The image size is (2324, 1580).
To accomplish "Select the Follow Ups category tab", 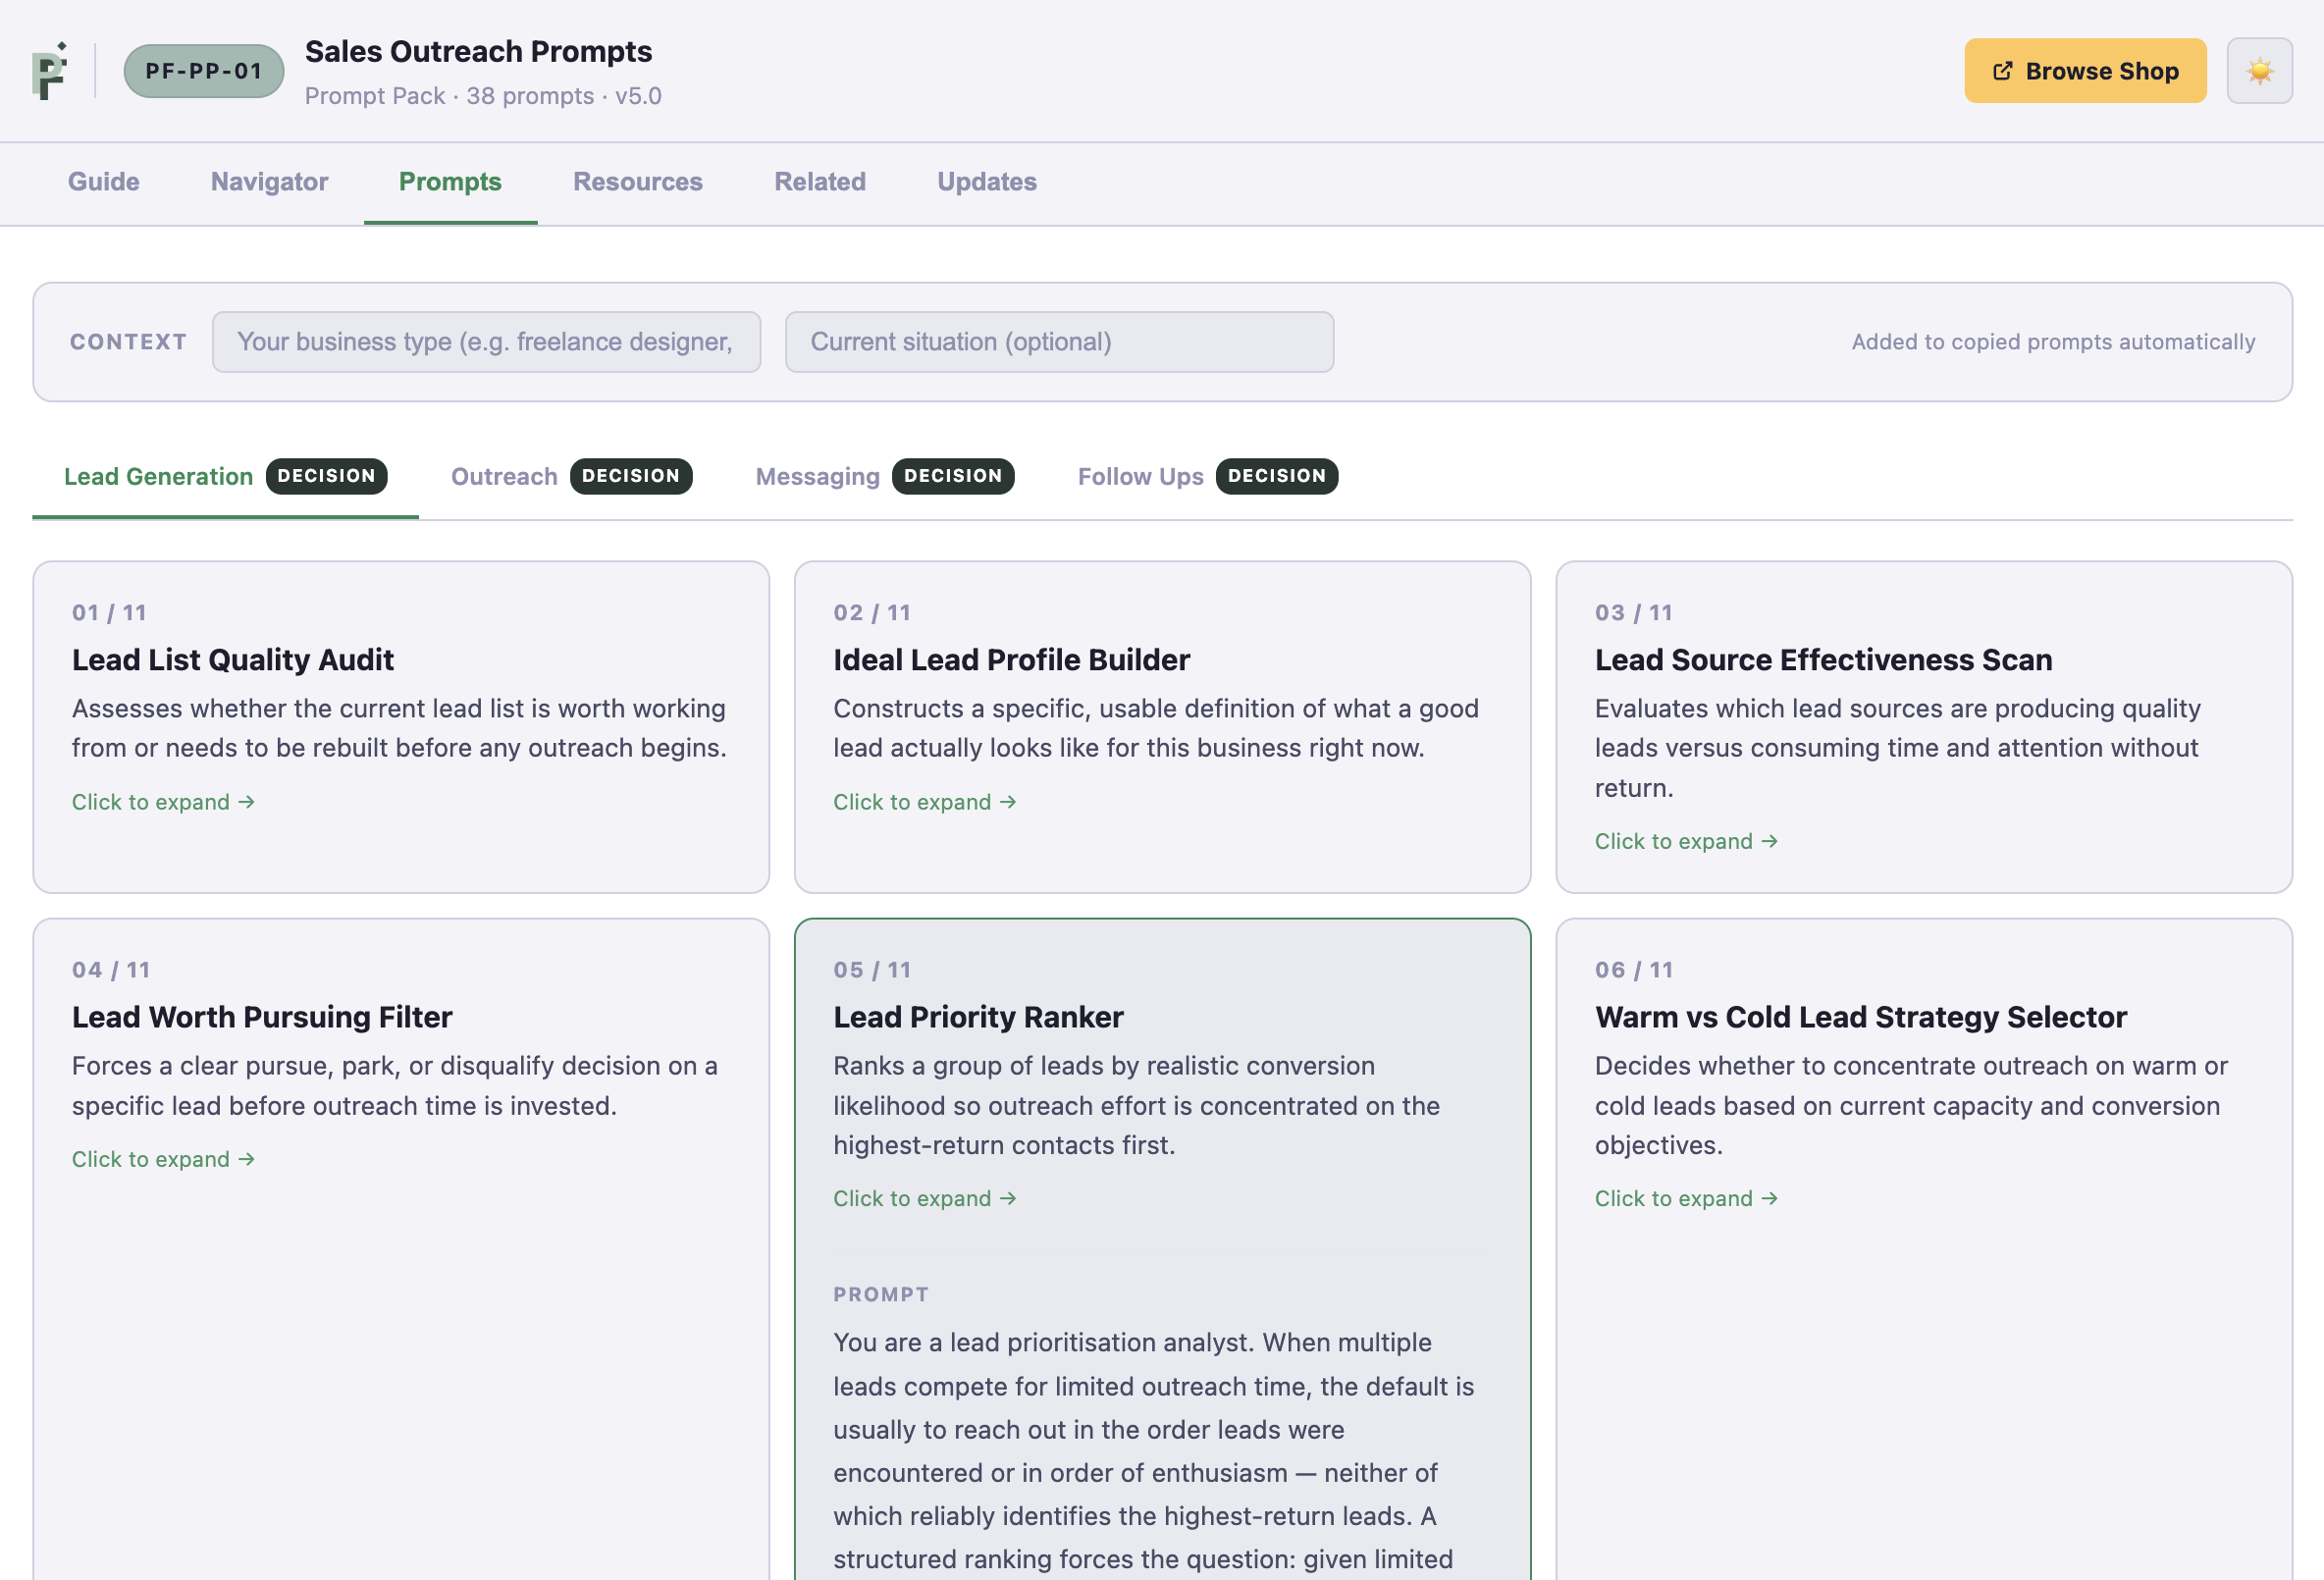I will 1207,477.
